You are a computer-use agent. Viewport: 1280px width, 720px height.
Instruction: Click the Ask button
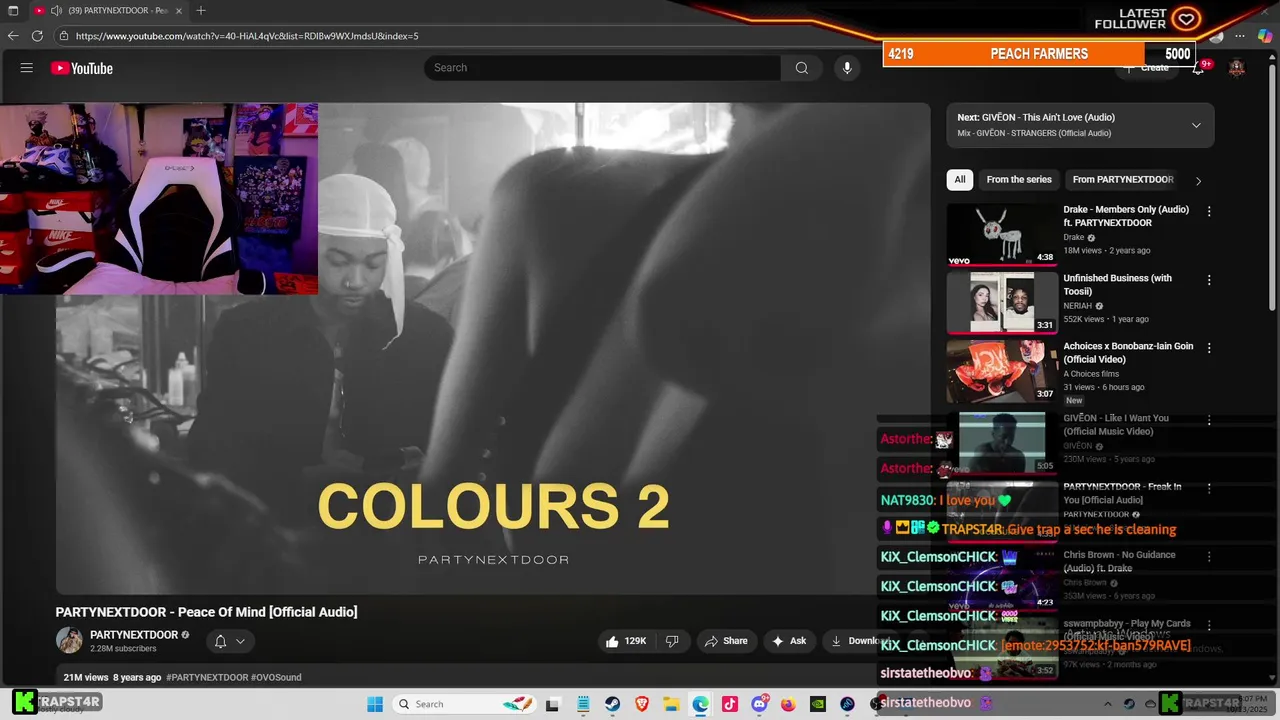[789, 641]
